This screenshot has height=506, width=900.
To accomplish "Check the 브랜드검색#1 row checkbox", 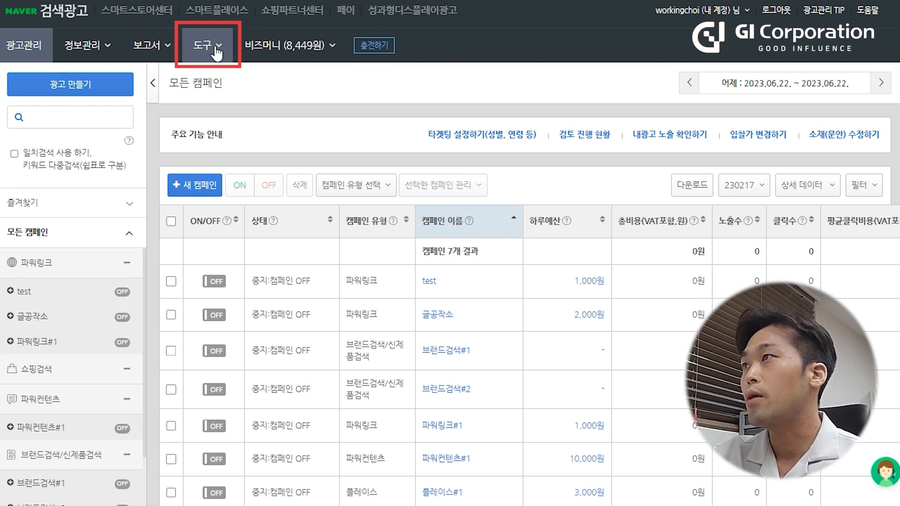I will tap(171, 351).
